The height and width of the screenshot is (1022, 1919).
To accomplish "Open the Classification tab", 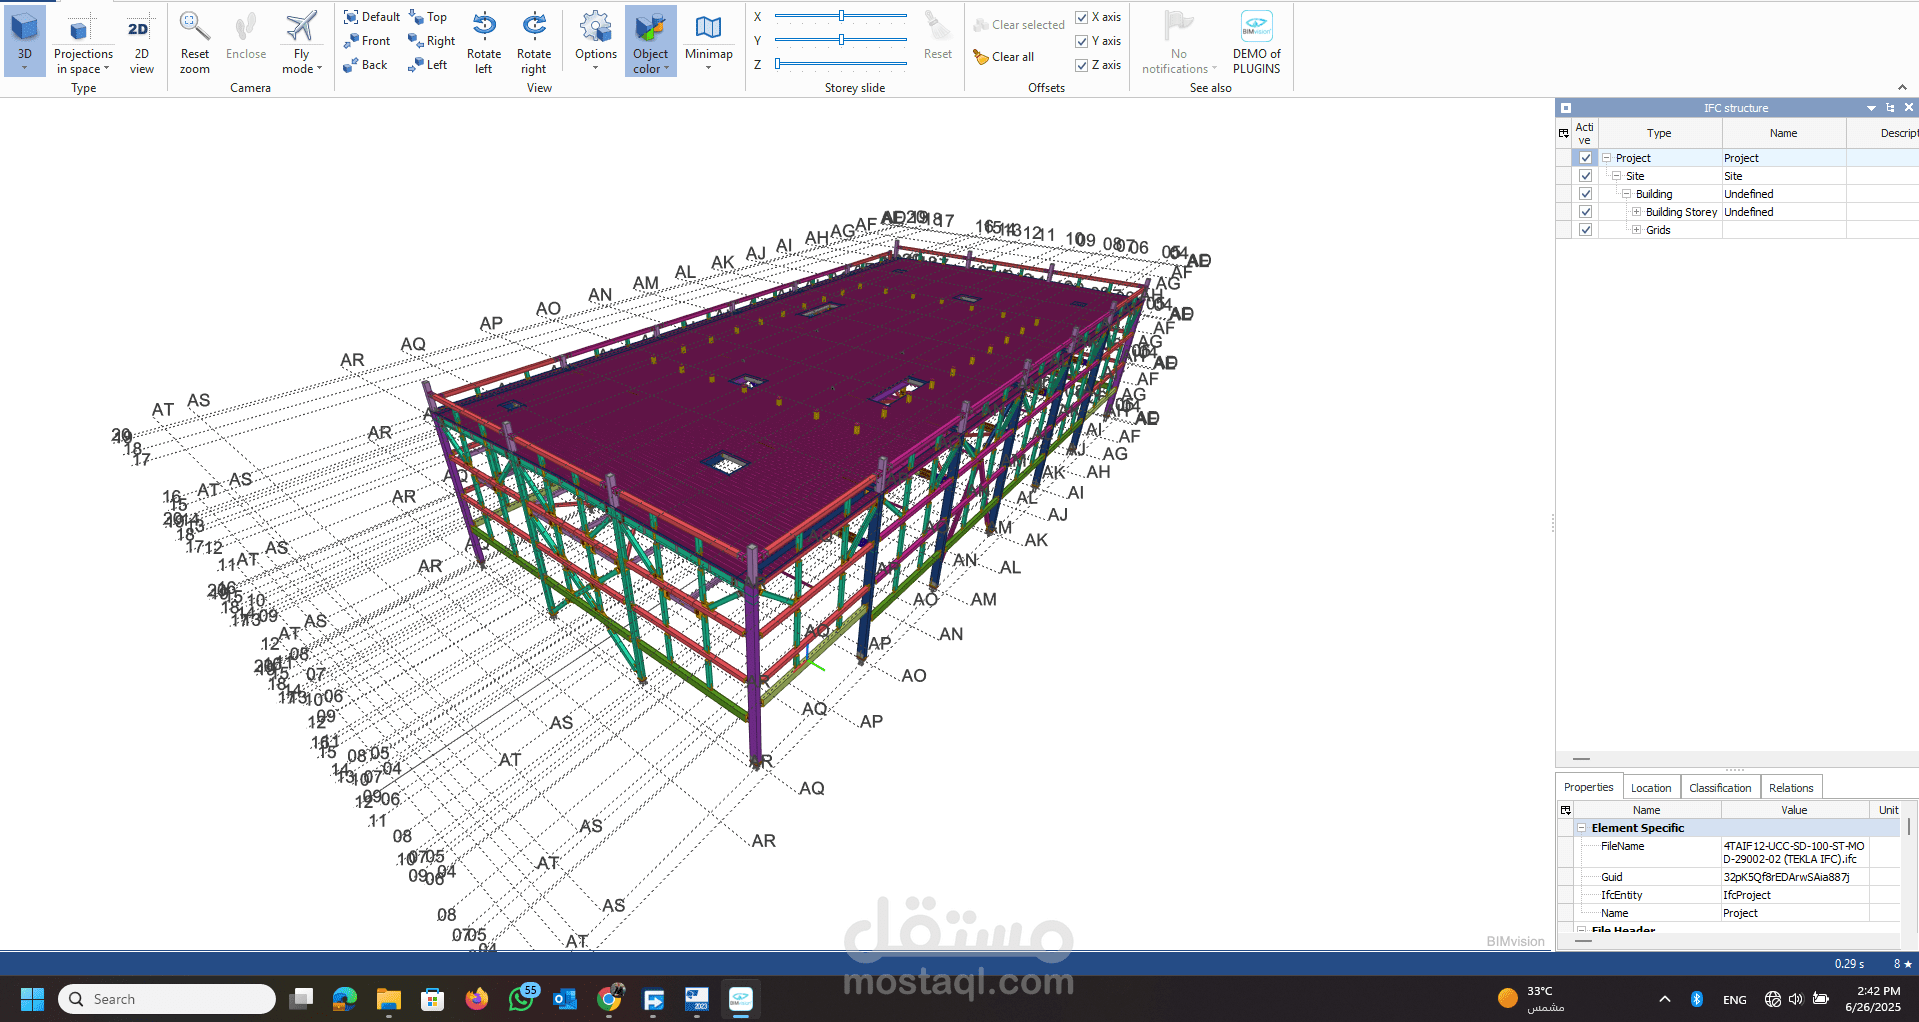I will click(x=1719, y=788).
